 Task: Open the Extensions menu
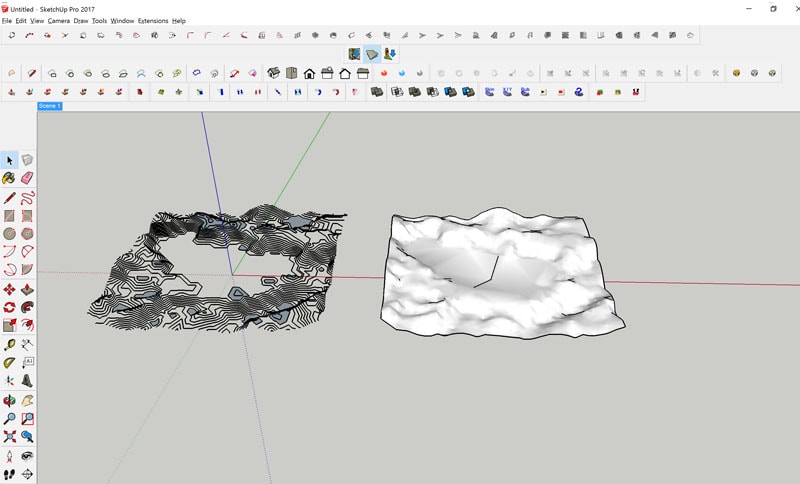(x=153, y=21)
